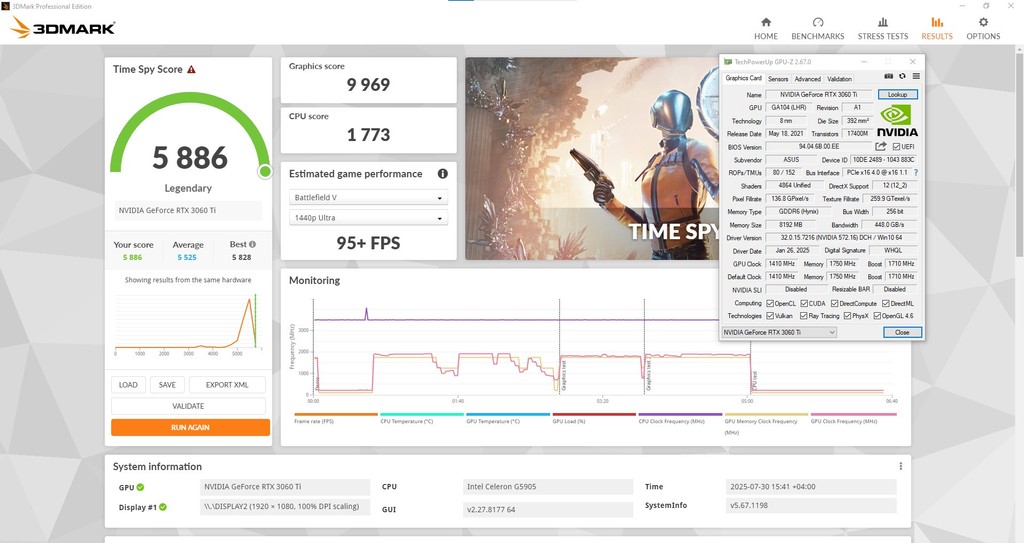Viewport: 1024px width, 543px height.
Task: Click the BIOS export share icon in GPU-Z
Action: (880, 146)
